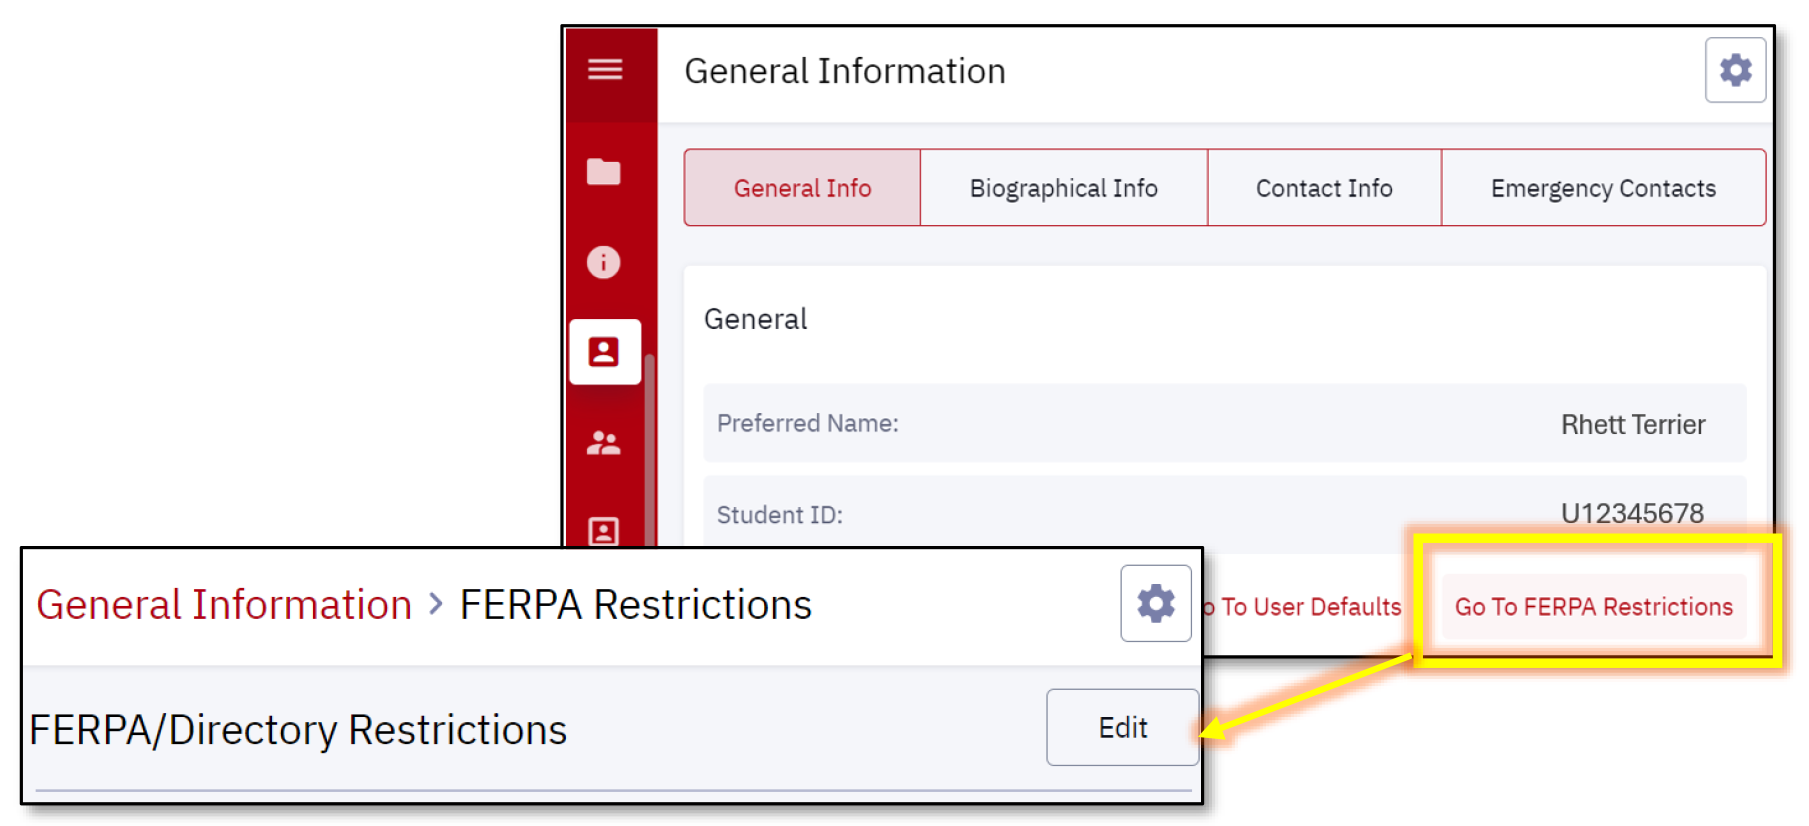The image size is (1809, 826).
Task: Switch to the Biographical Info tab
Action: coord(1064,188)
